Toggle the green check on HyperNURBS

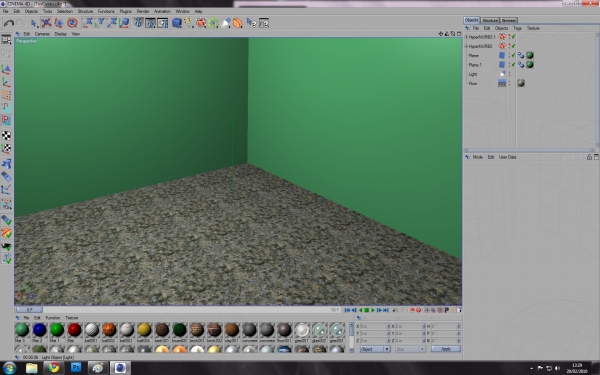(514, 46)
